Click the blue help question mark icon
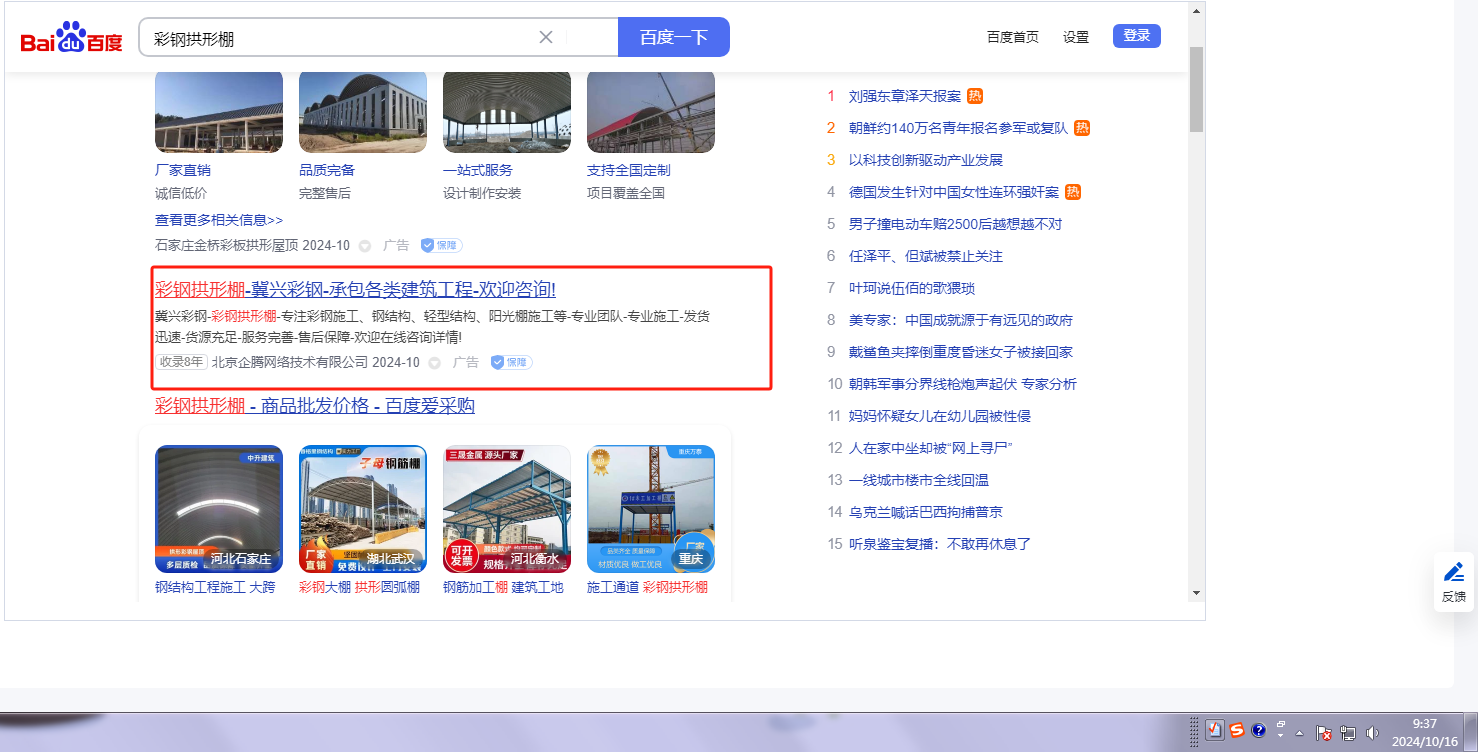Viewport: 1478px width, 752px height. (1259, 730)
